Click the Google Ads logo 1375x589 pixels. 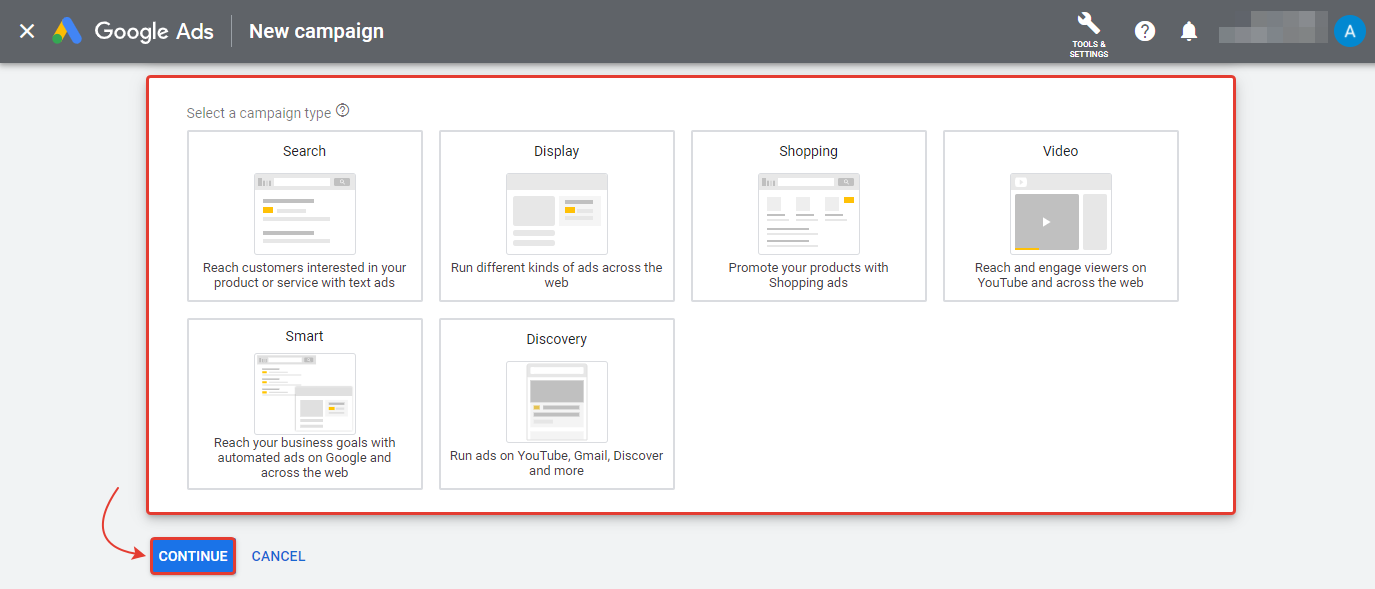(x=133, y=31)
